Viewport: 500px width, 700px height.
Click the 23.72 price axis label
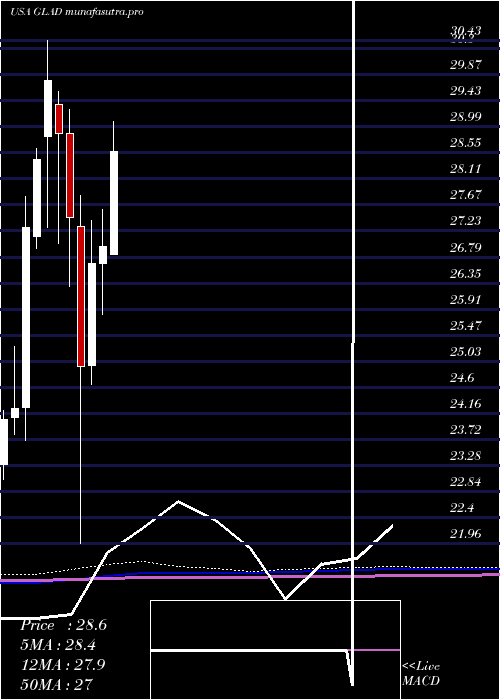pyautogui.click(x=466, y=430)
